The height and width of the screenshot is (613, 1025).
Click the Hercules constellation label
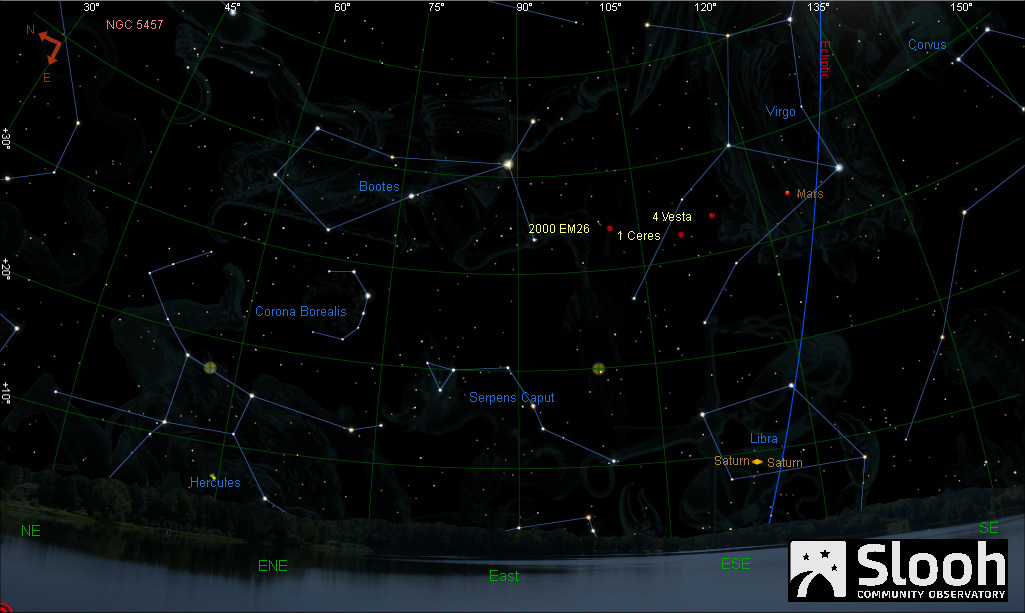pyautogui.click(x=215, y=483)
